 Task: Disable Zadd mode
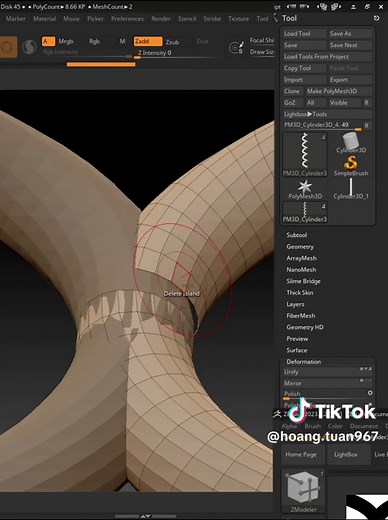(148, 41)
